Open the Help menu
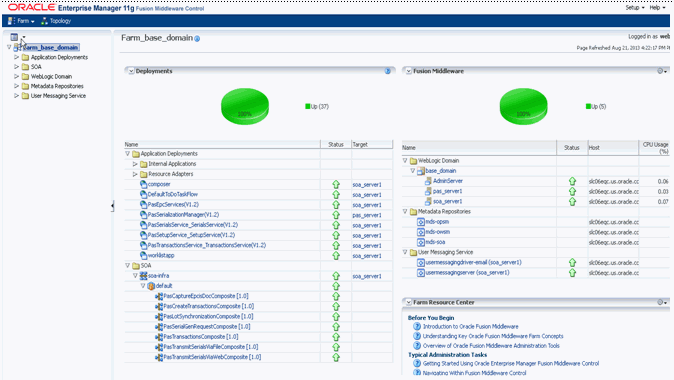Image resolution: width=674 pixels, height=380 pixels. (x=657, y=7)
